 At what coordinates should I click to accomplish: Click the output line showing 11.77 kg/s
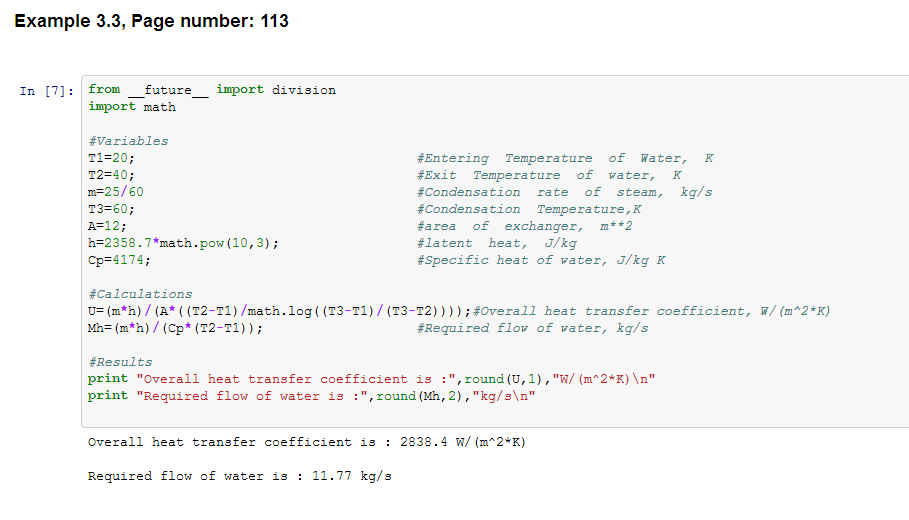point(240,476)
